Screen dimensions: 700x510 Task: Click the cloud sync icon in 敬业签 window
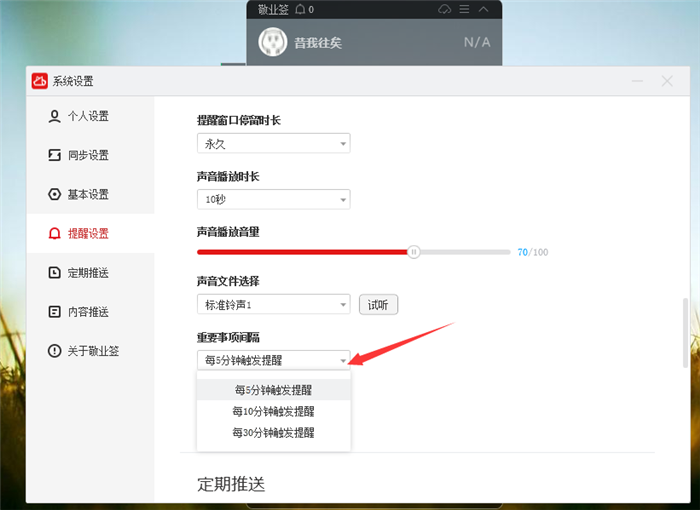[445, 9]
